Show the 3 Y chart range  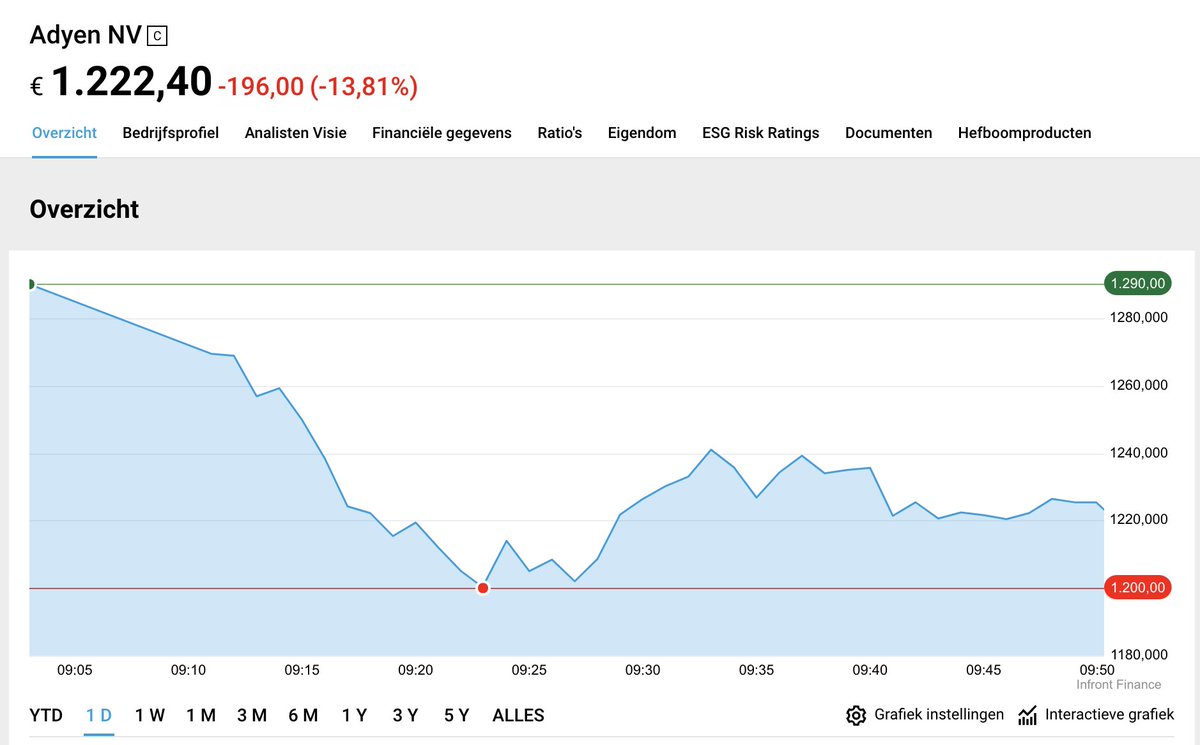tap(405, 715)
